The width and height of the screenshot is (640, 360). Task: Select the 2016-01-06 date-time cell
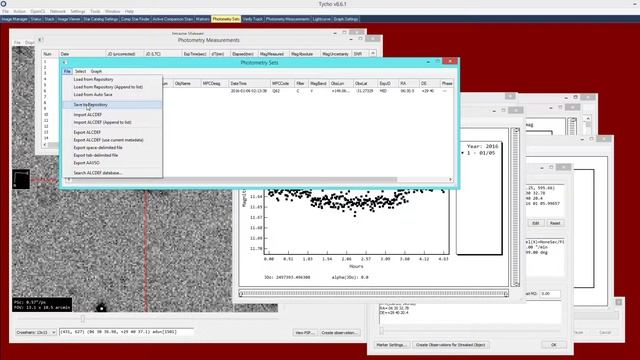click(249, 91)
